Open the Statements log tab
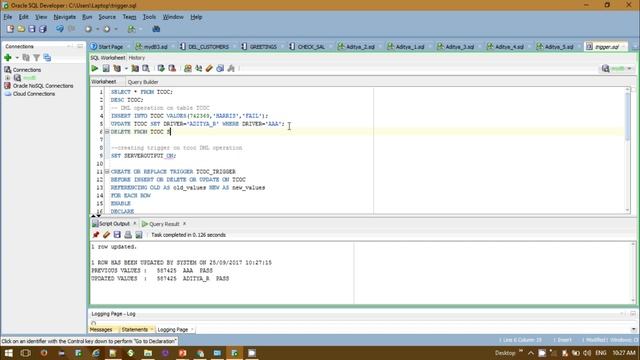 point(135,329)
